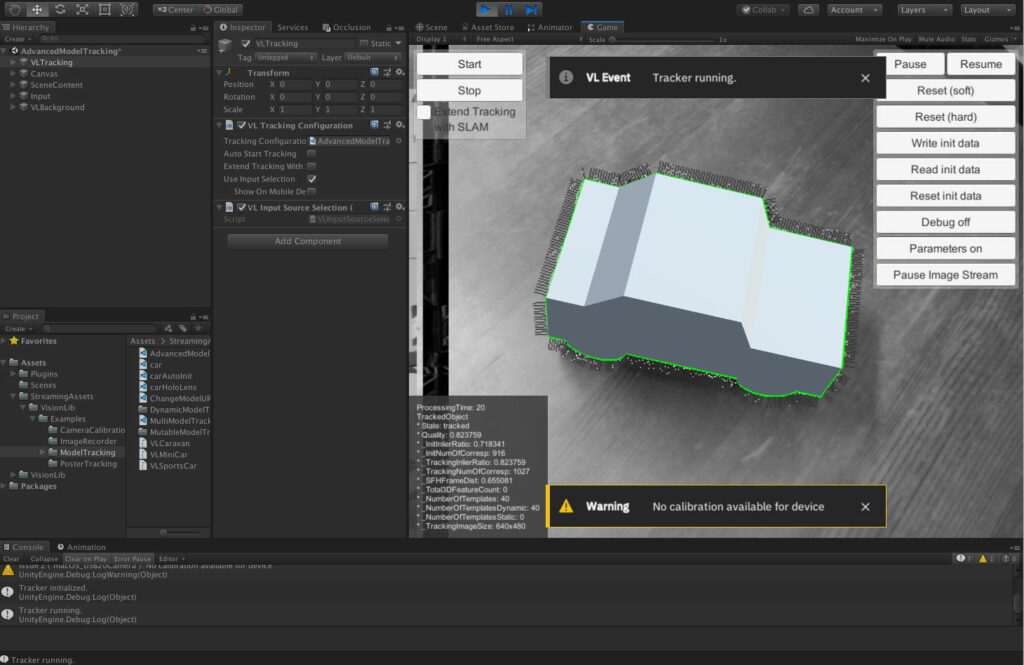The height and width of the screenshot is (665, 1024).
Task: Click the Debug off button
Action: [x=945, y=222]
